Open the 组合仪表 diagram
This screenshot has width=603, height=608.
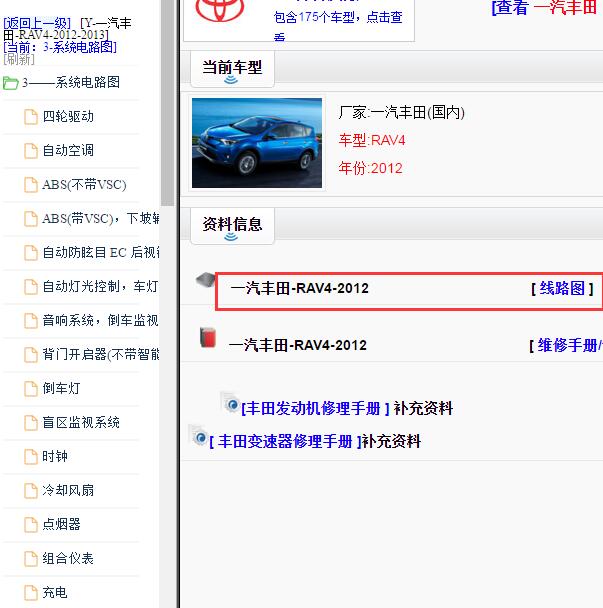[x=68, y=559]
